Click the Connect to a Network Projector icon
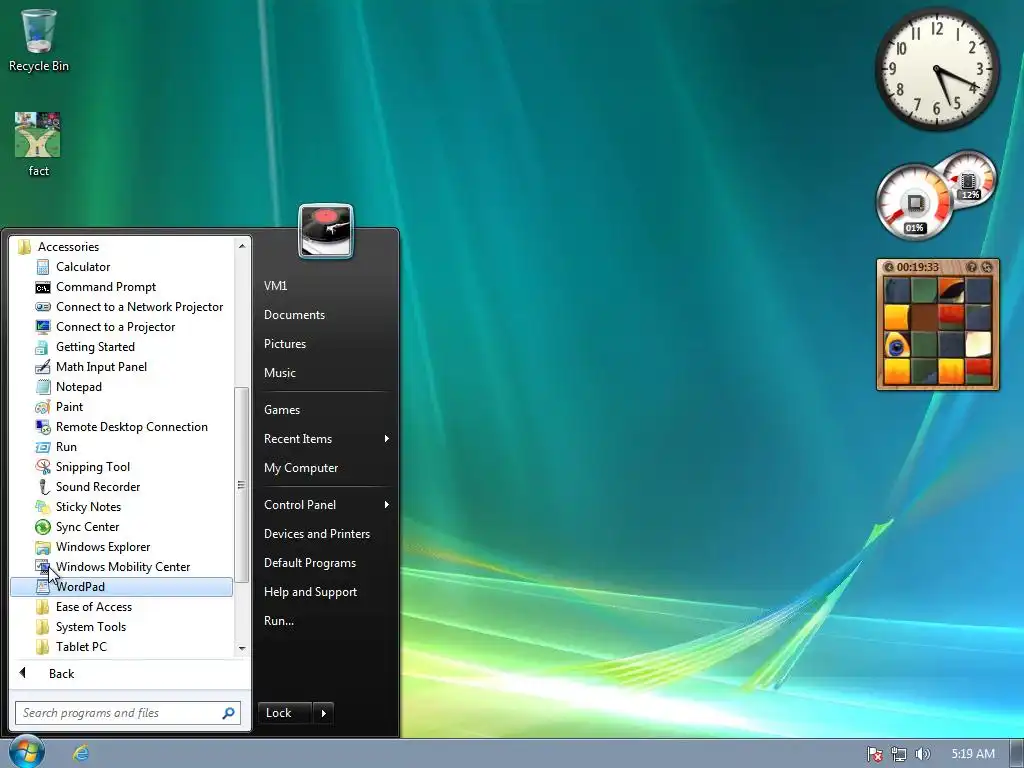Viewport: 1024px width, 768px height. pyautogui.click(x=43, y=307)
